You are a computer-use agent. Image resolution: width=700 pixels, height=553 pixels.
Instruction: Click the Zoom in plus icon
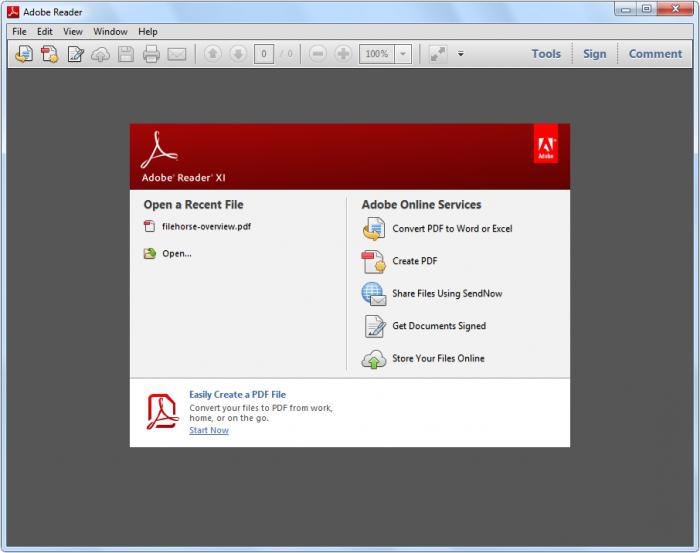(x=343, y=54)
